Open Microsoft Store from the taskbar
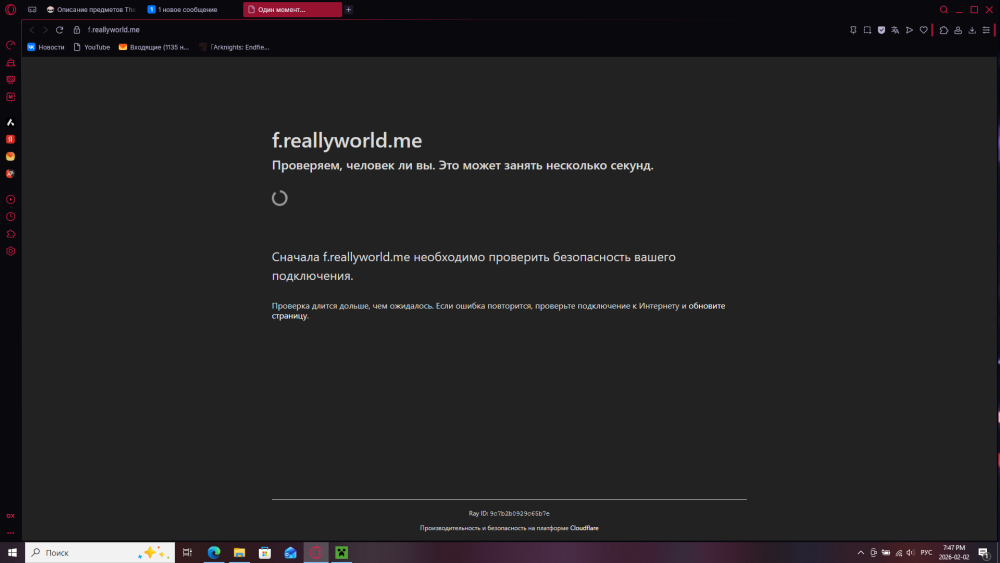Viewport: 1000px width, 563px height. pyautogui.click(x=265, y=553)
